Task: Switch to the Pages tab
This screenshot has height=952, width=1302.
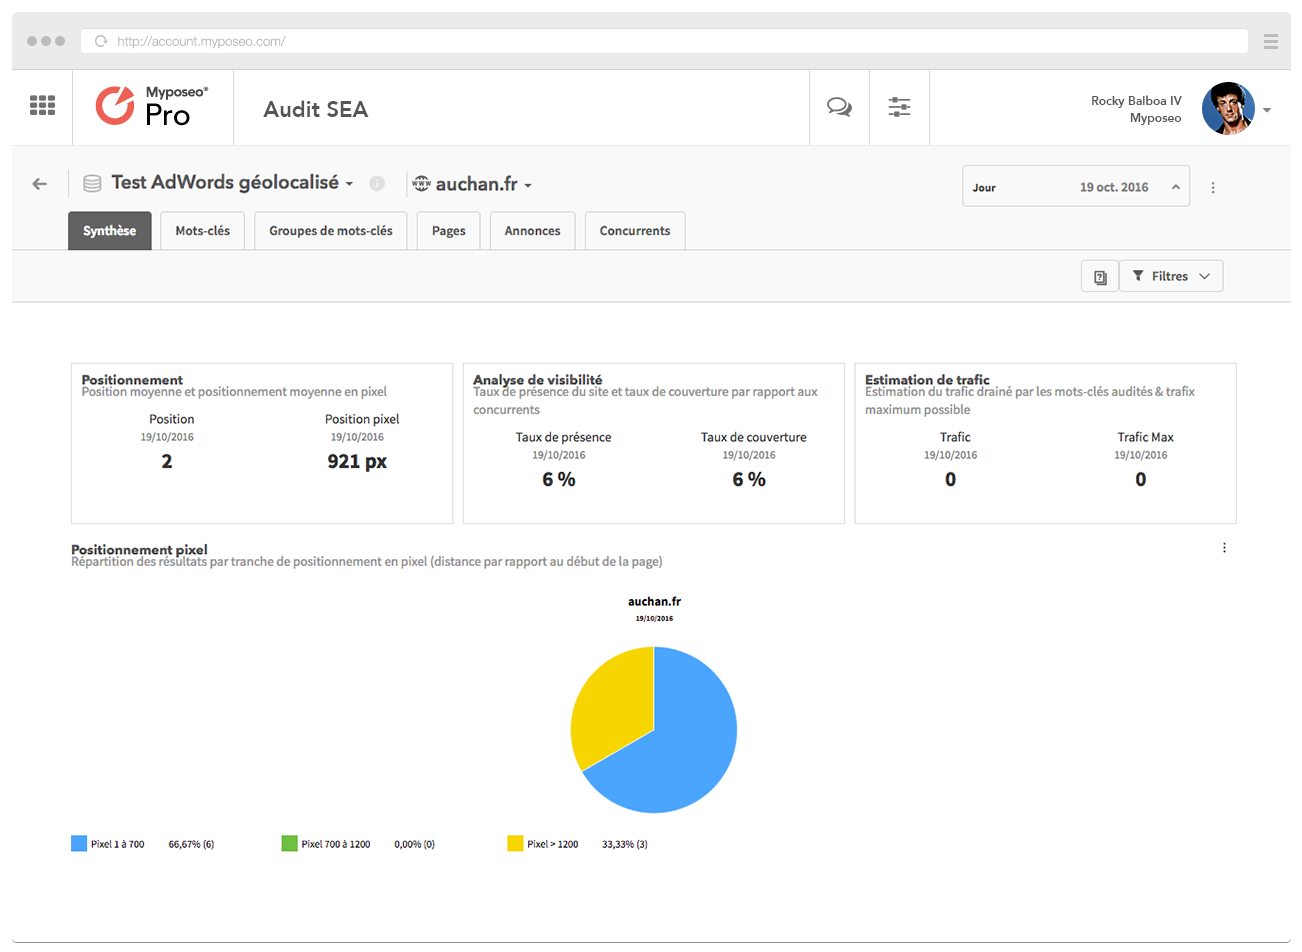Action: click(449, 231)
